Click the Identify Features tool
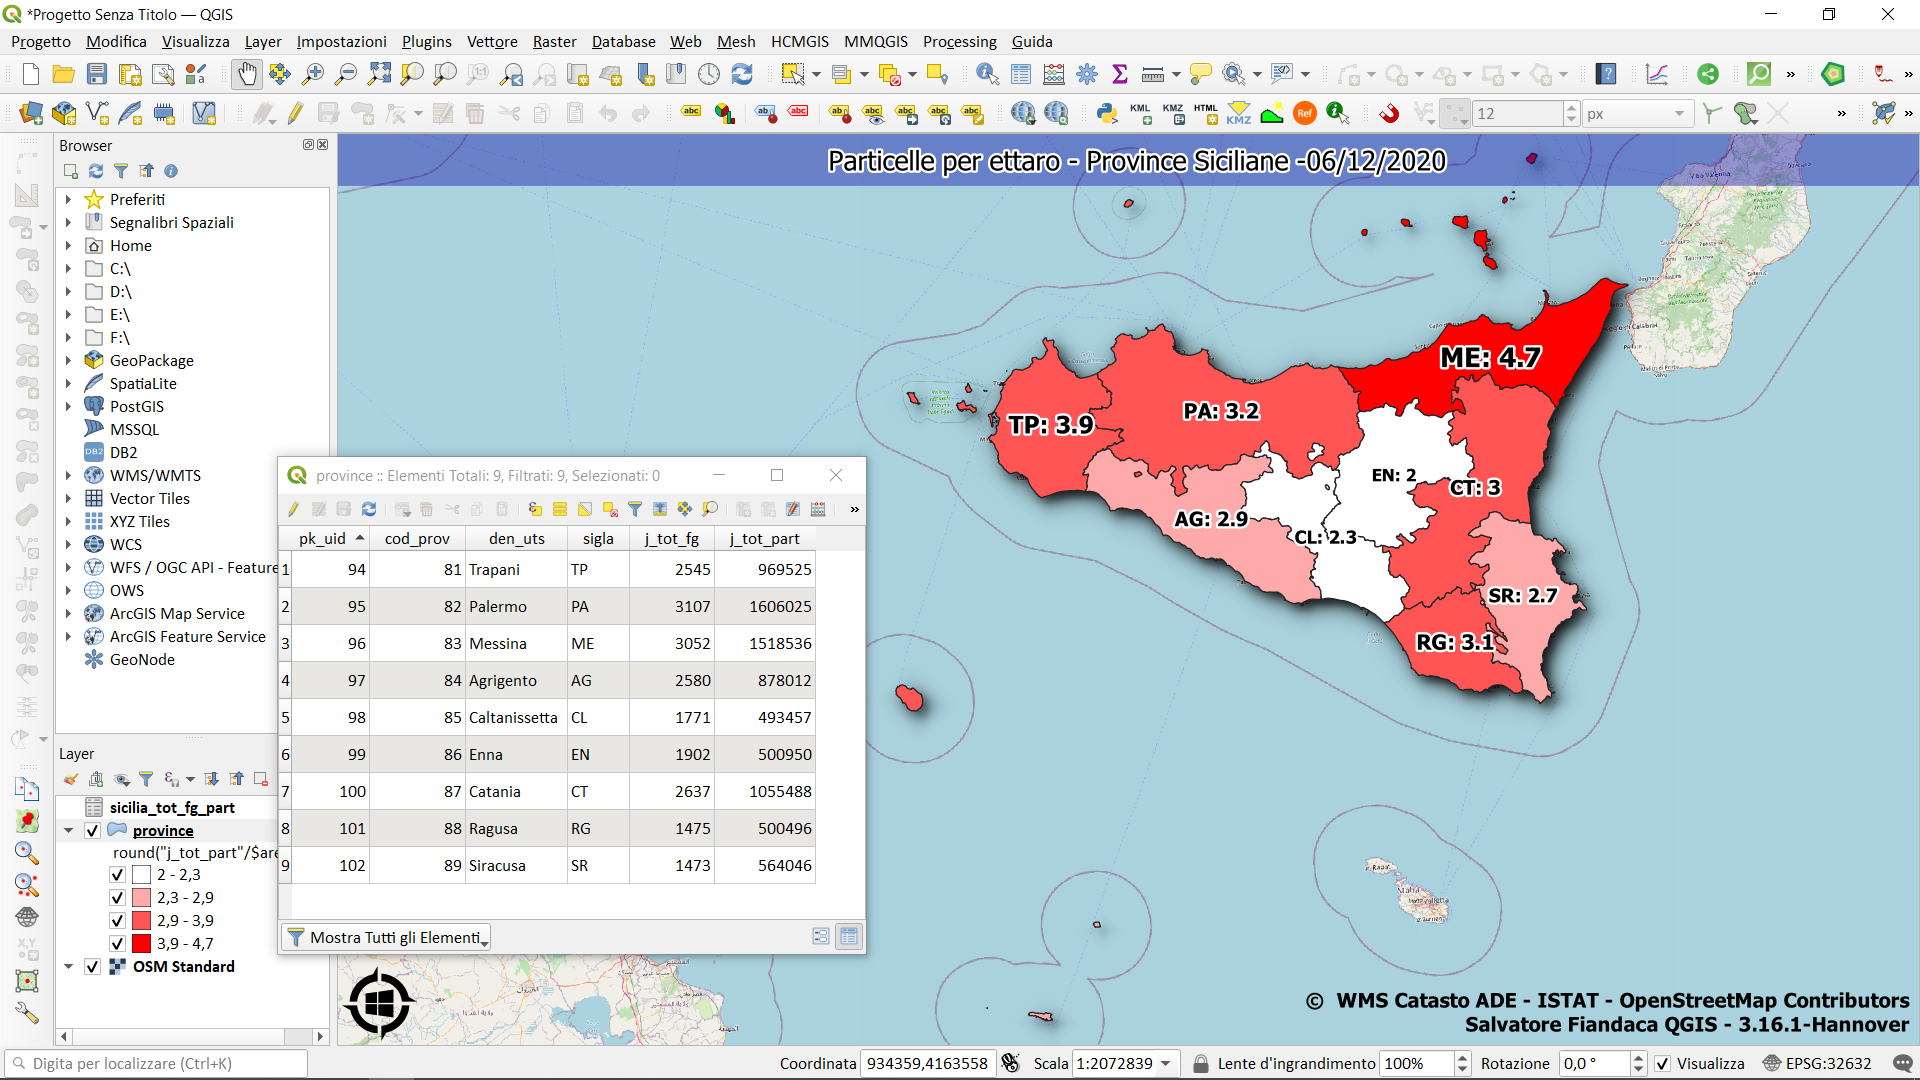 987,74
